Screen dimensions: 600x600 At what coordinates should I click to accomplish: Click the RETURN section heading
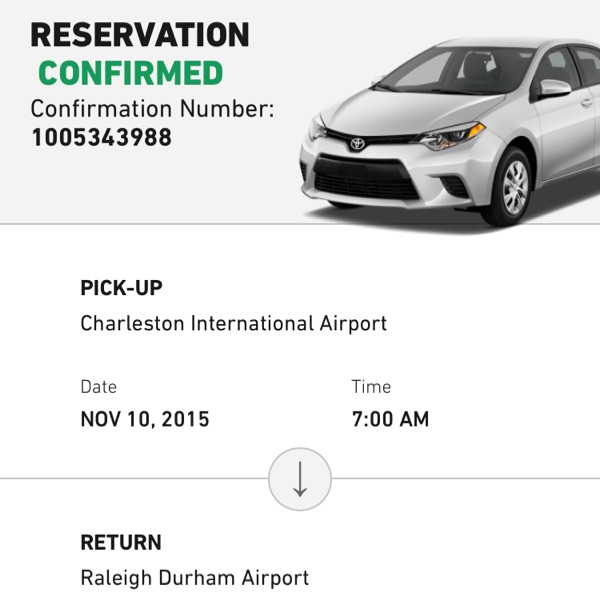121,543
